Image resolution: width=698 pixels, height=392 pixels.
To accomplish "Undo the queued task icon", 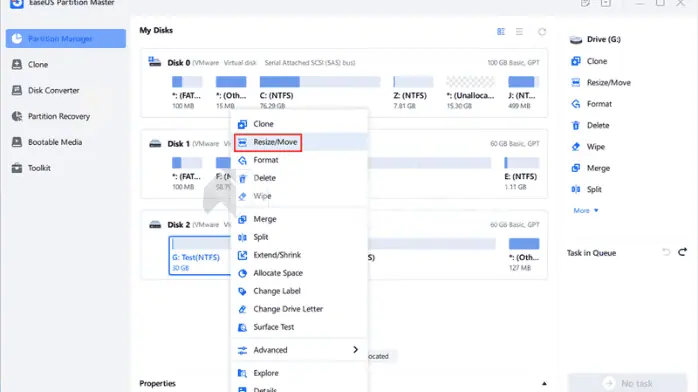I will click(666, 252).
